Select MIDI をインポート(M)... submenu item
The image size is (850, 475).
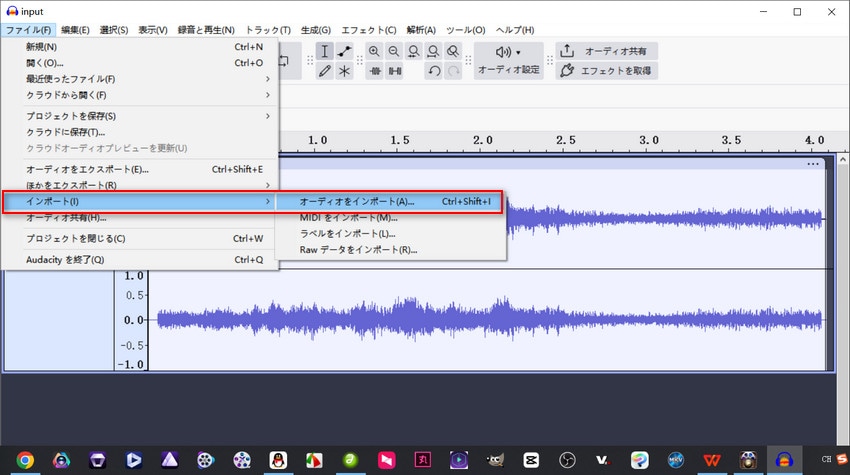[390, 217]
